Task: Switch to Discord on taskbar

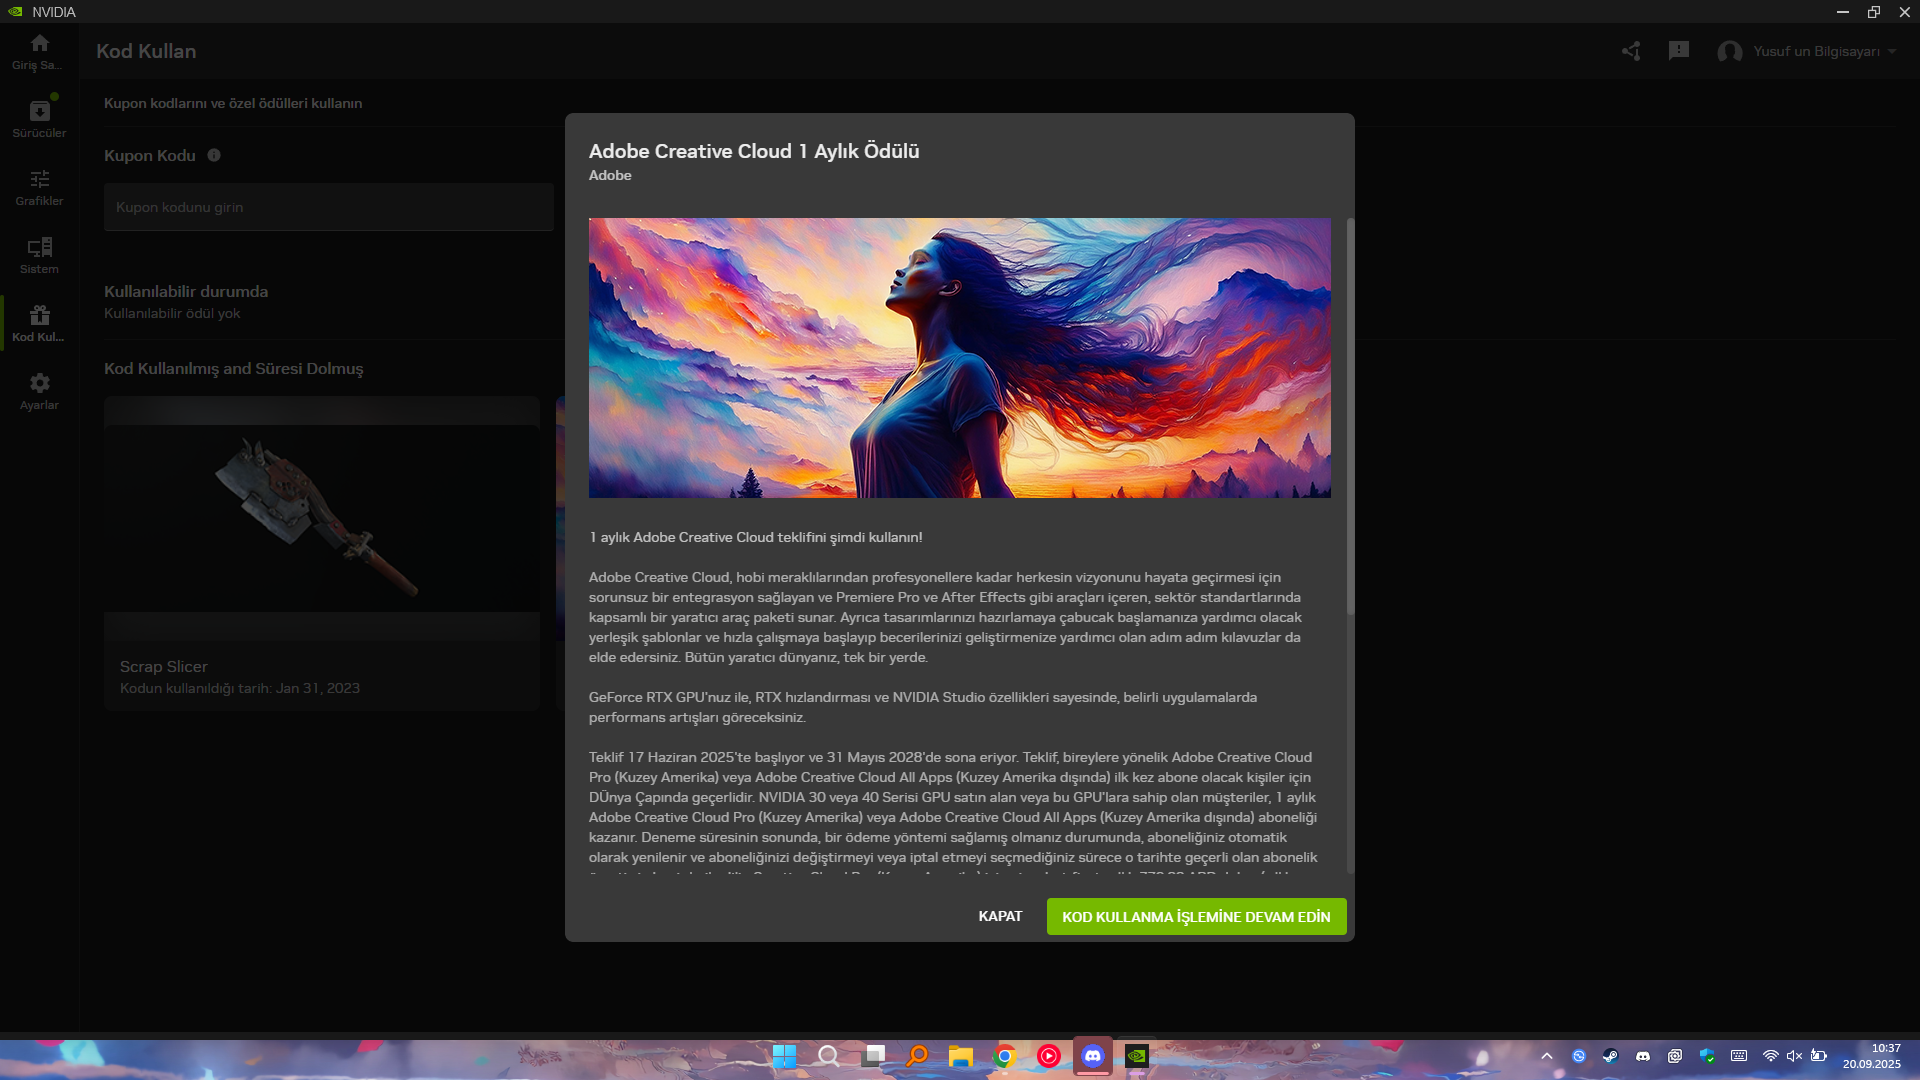Action: [x=1093, y=1056]
